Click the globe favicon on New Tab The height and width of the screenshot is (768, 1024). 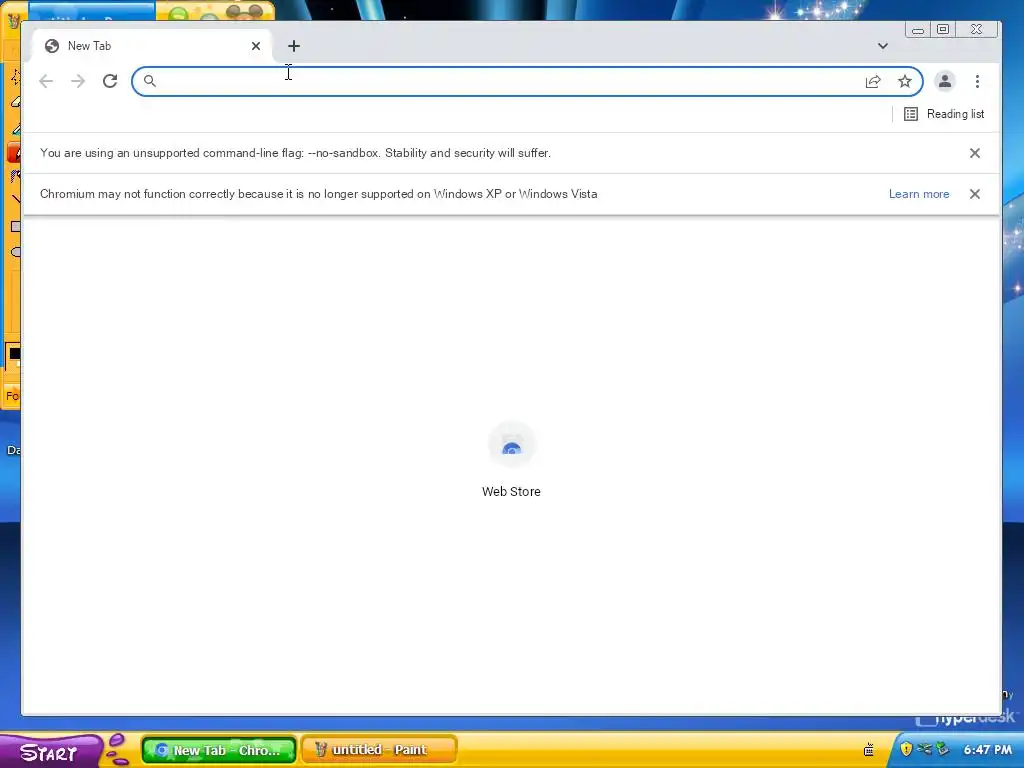pyautogui.click(x=52, y=46)
